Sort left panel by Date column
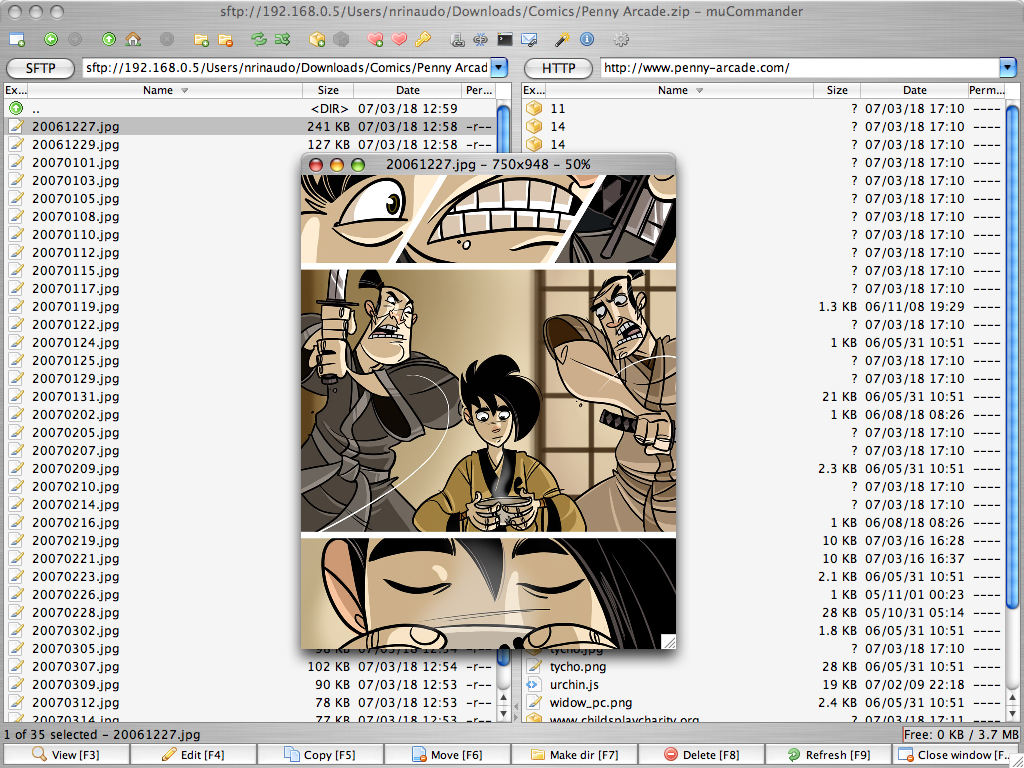Viewport: 1024px width, 768px height. 408,90
